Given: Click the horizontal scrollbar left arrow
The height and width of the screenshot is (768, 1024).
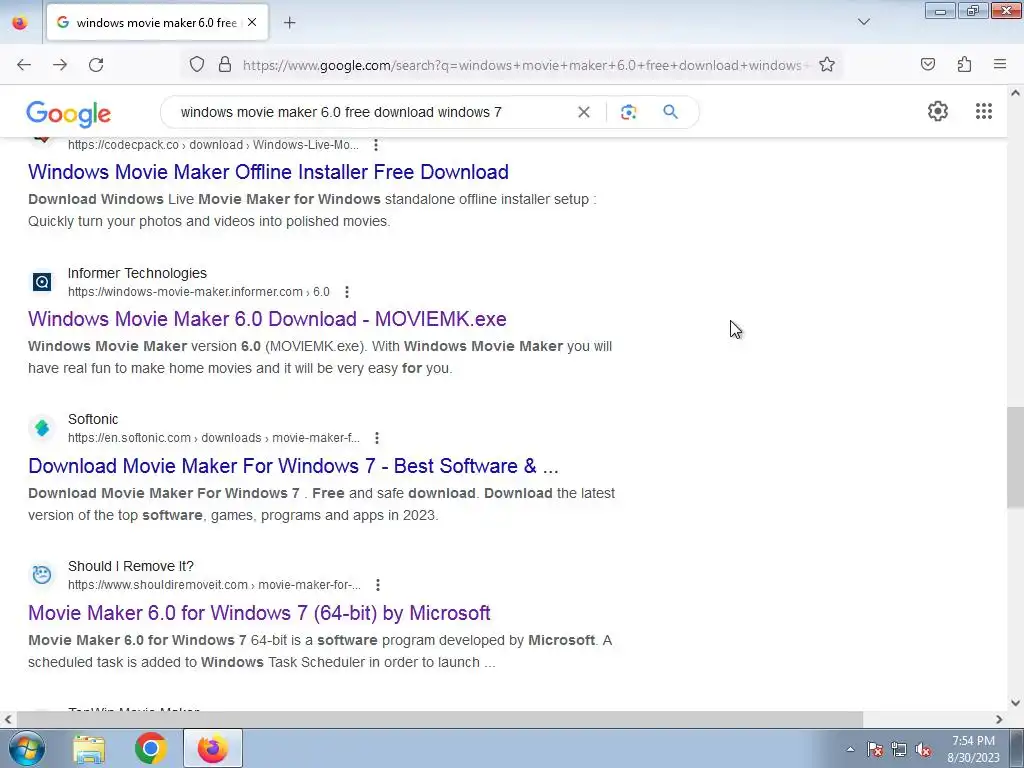Looking at the screenshot, I should click(8, 719).
